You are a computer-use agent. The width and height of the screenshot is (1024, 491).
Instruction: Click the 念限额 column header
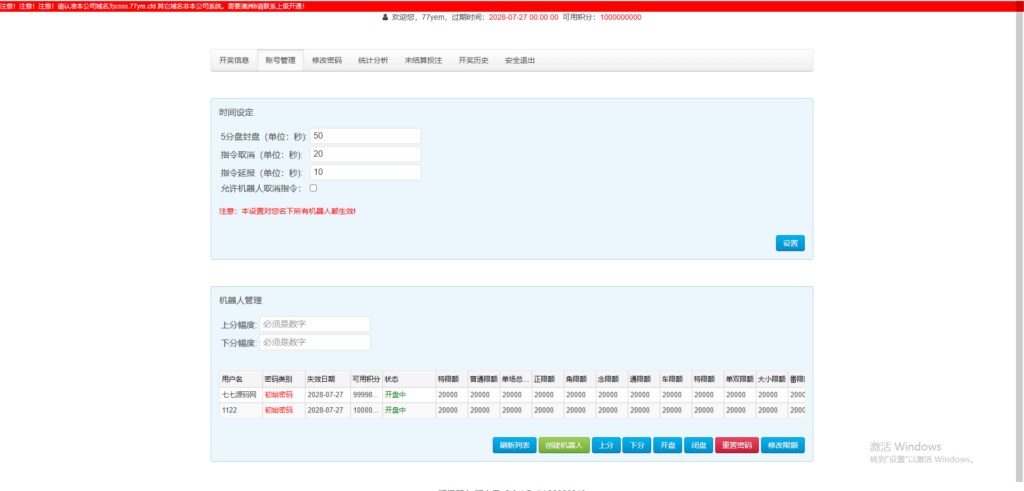click(611, 379)
